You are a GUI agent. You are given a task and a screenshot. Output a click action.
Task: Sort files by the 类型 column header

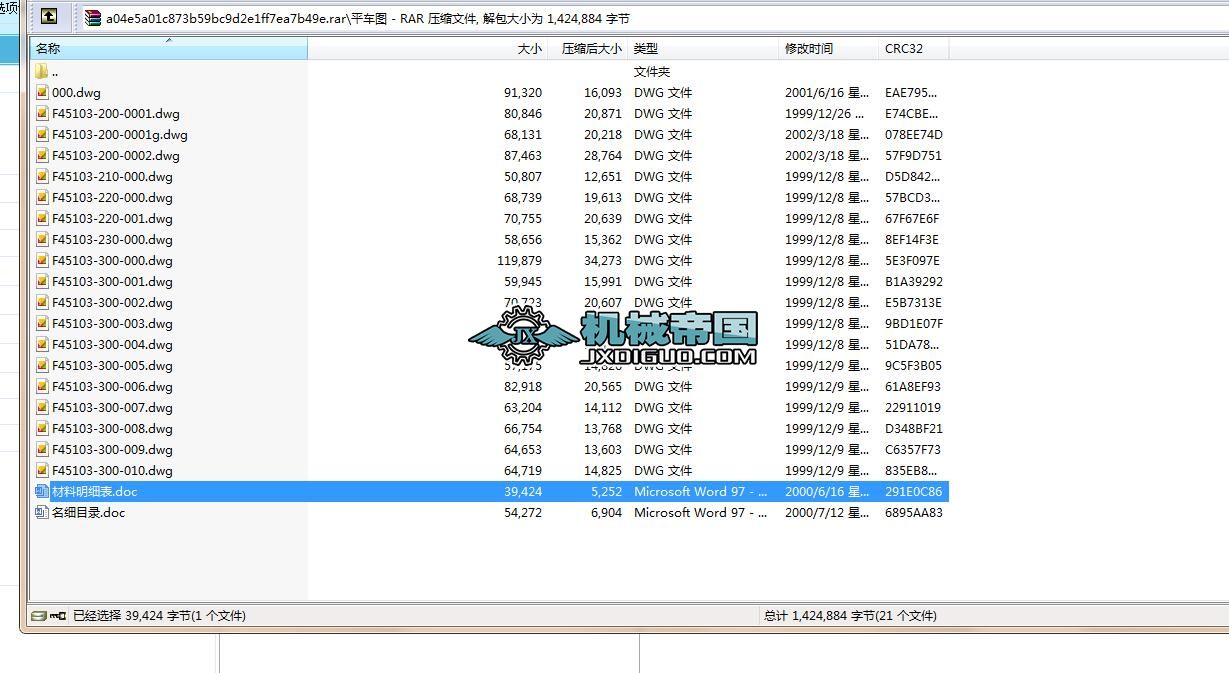click(x=703, y=48)
